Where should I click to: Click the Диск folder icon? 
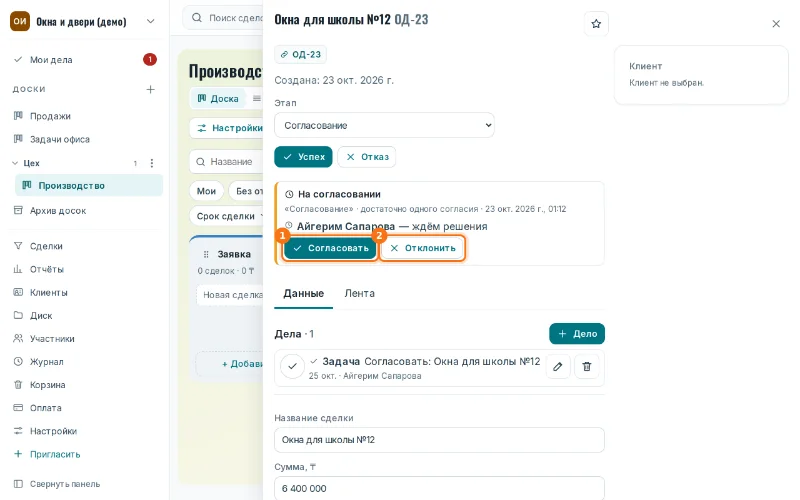click(18, 315)
